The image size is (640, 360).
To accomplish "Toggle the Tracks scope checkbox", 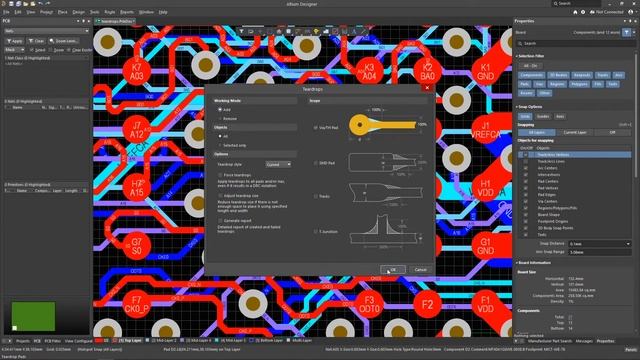I will (316, 196).
